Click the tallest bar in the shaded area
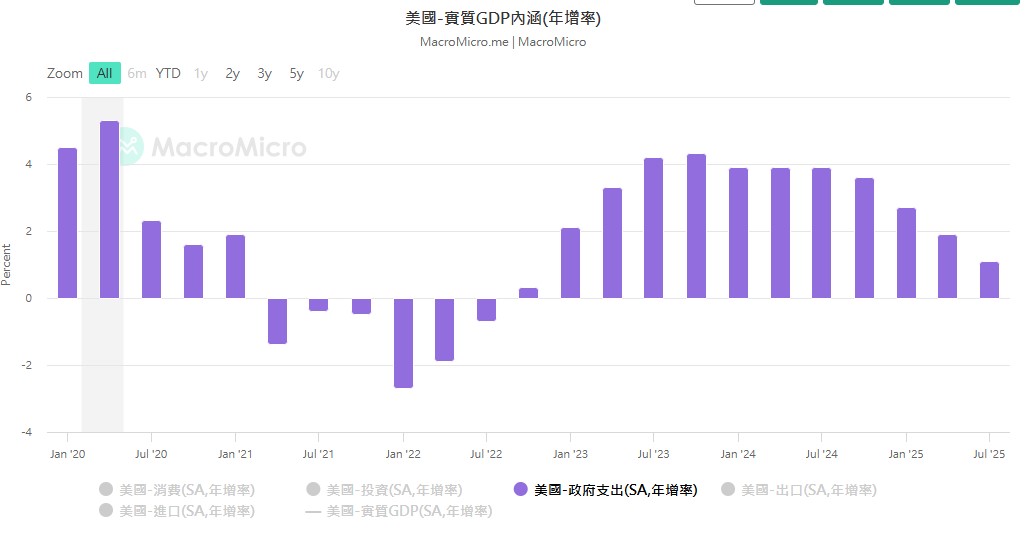Screen dimensions: 1027x544 click(109, 210)
